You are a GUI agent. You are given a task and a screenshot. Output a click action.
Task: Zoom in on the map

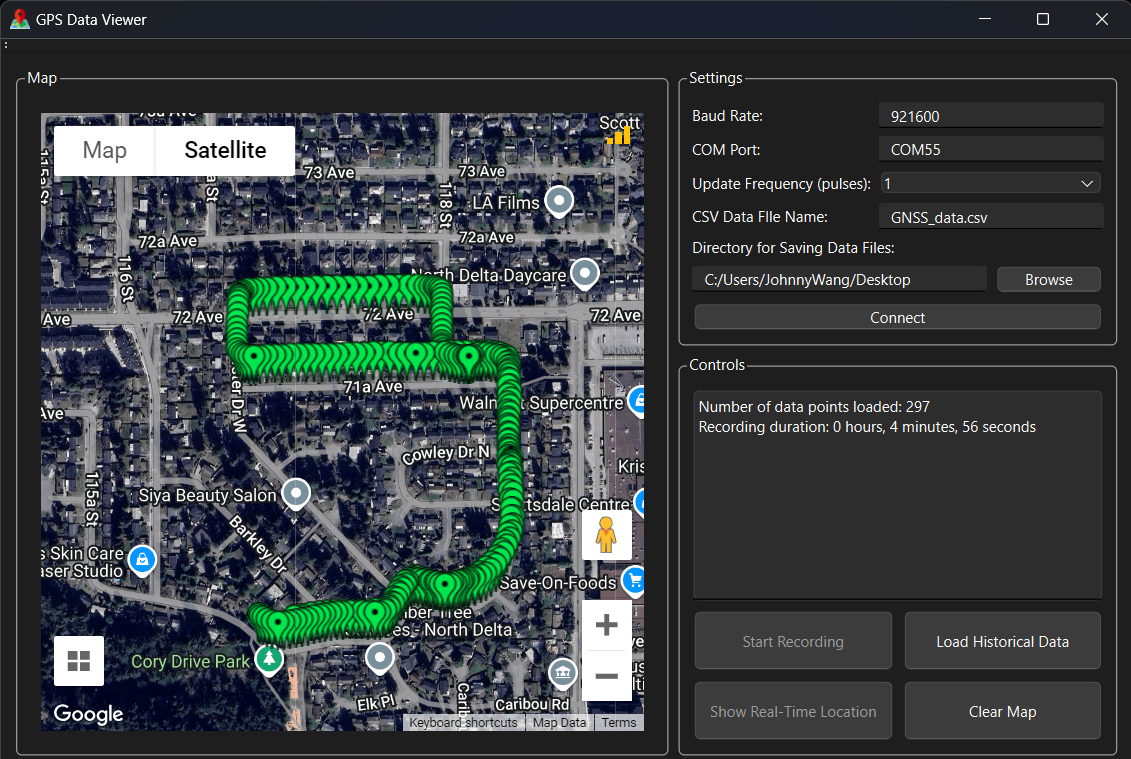pos(607,625)
